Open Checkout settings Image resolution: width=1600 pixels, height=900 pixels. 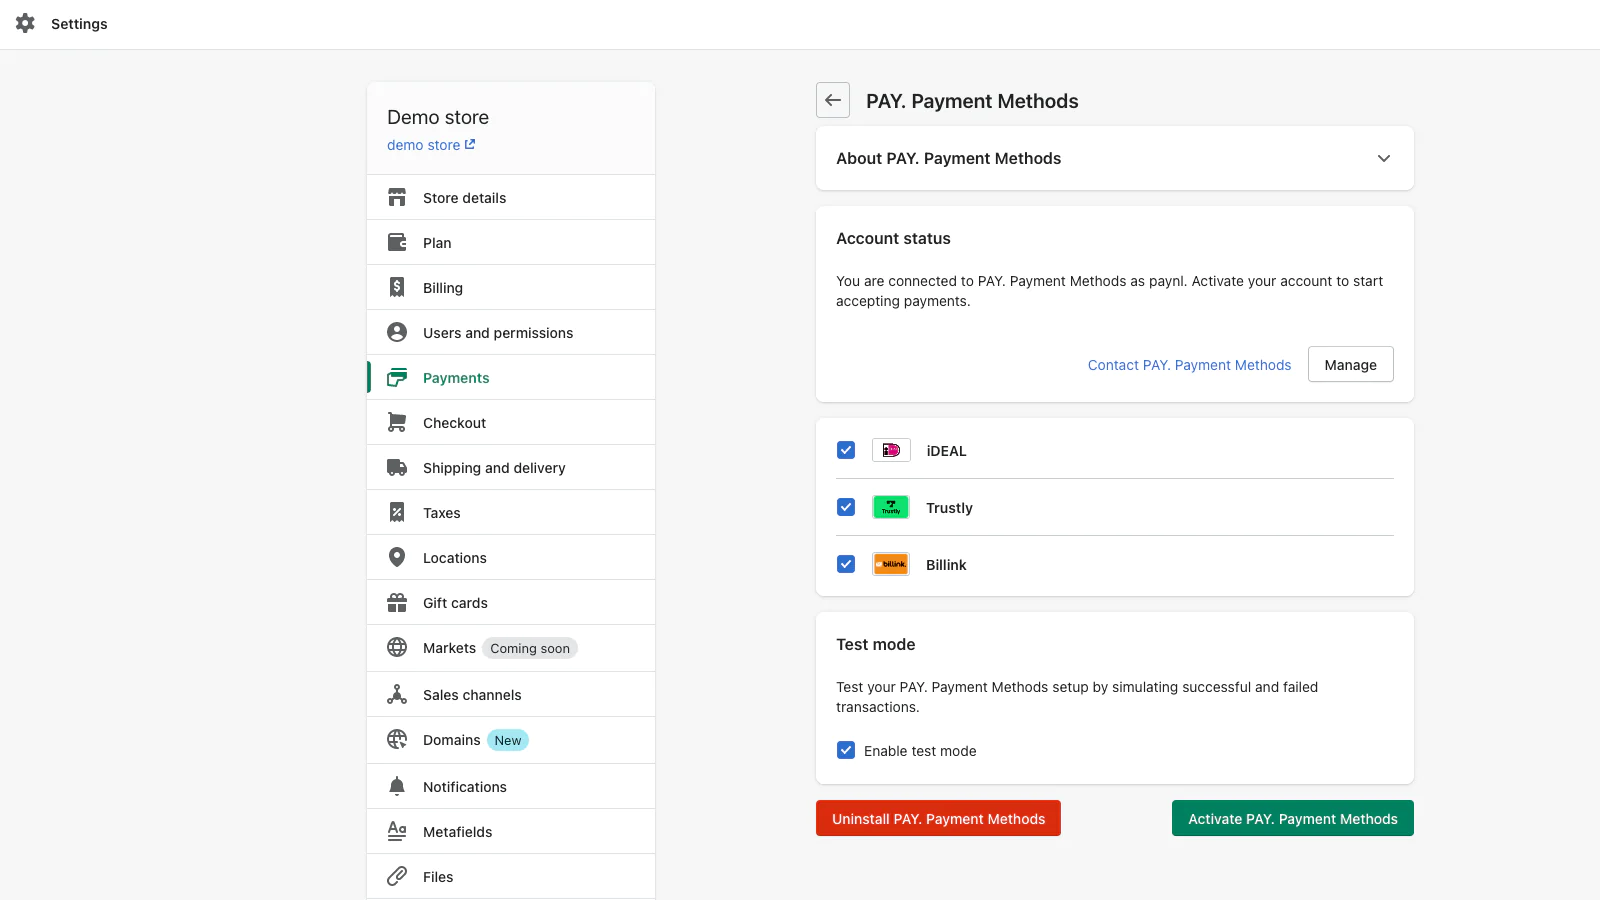tap(511, 422)
